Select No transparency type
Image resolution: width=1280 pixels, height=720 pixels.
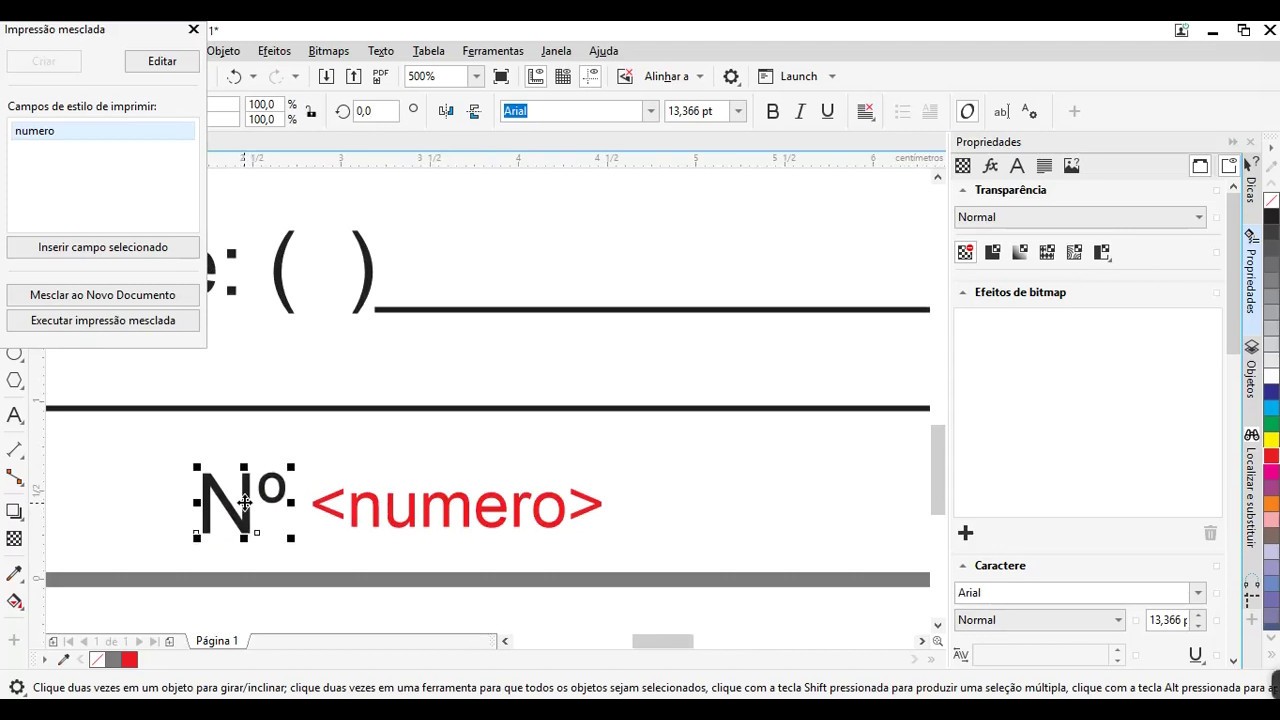965,252
